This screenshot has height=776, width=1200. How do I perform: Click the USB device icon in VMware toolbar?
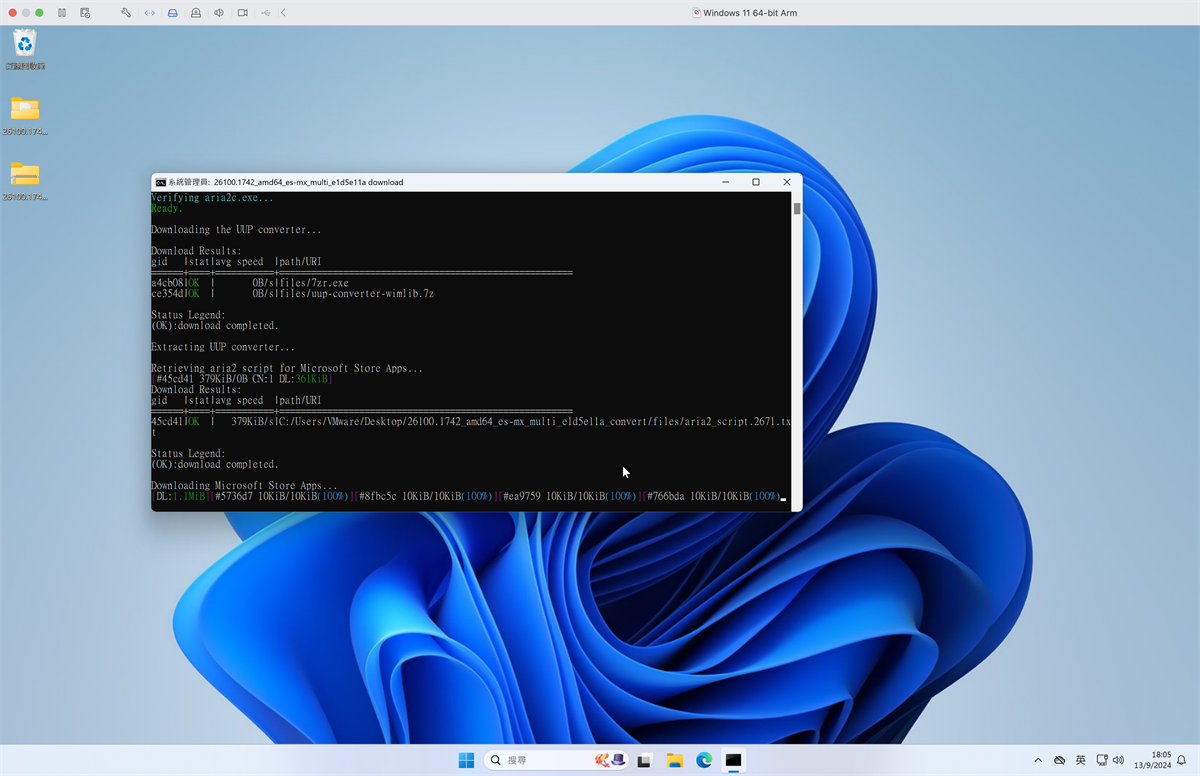pos(265,13)
